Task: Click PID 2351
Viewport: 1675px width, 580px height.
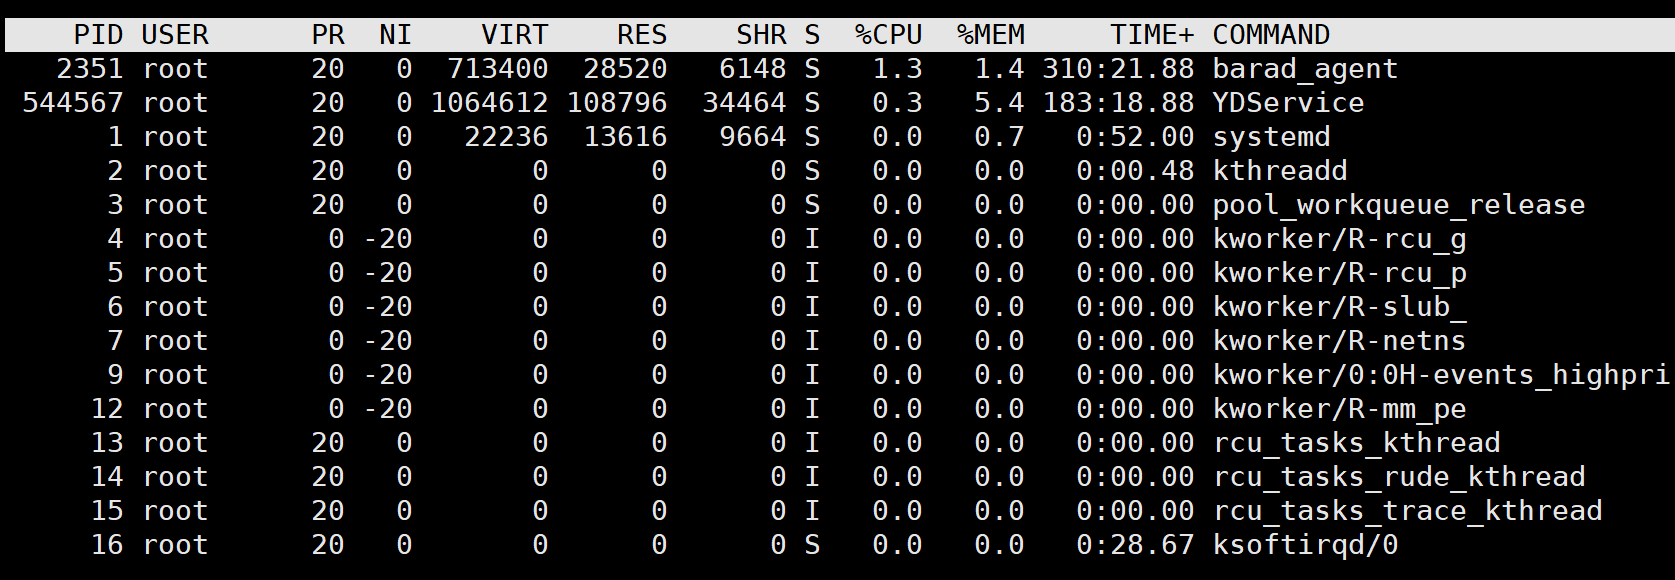Action: 90,69
